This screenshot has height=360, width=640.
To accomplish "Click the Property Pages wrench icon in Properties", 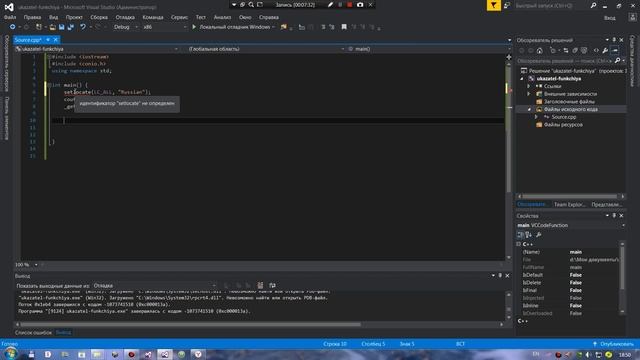I will [x=539, y=235].
